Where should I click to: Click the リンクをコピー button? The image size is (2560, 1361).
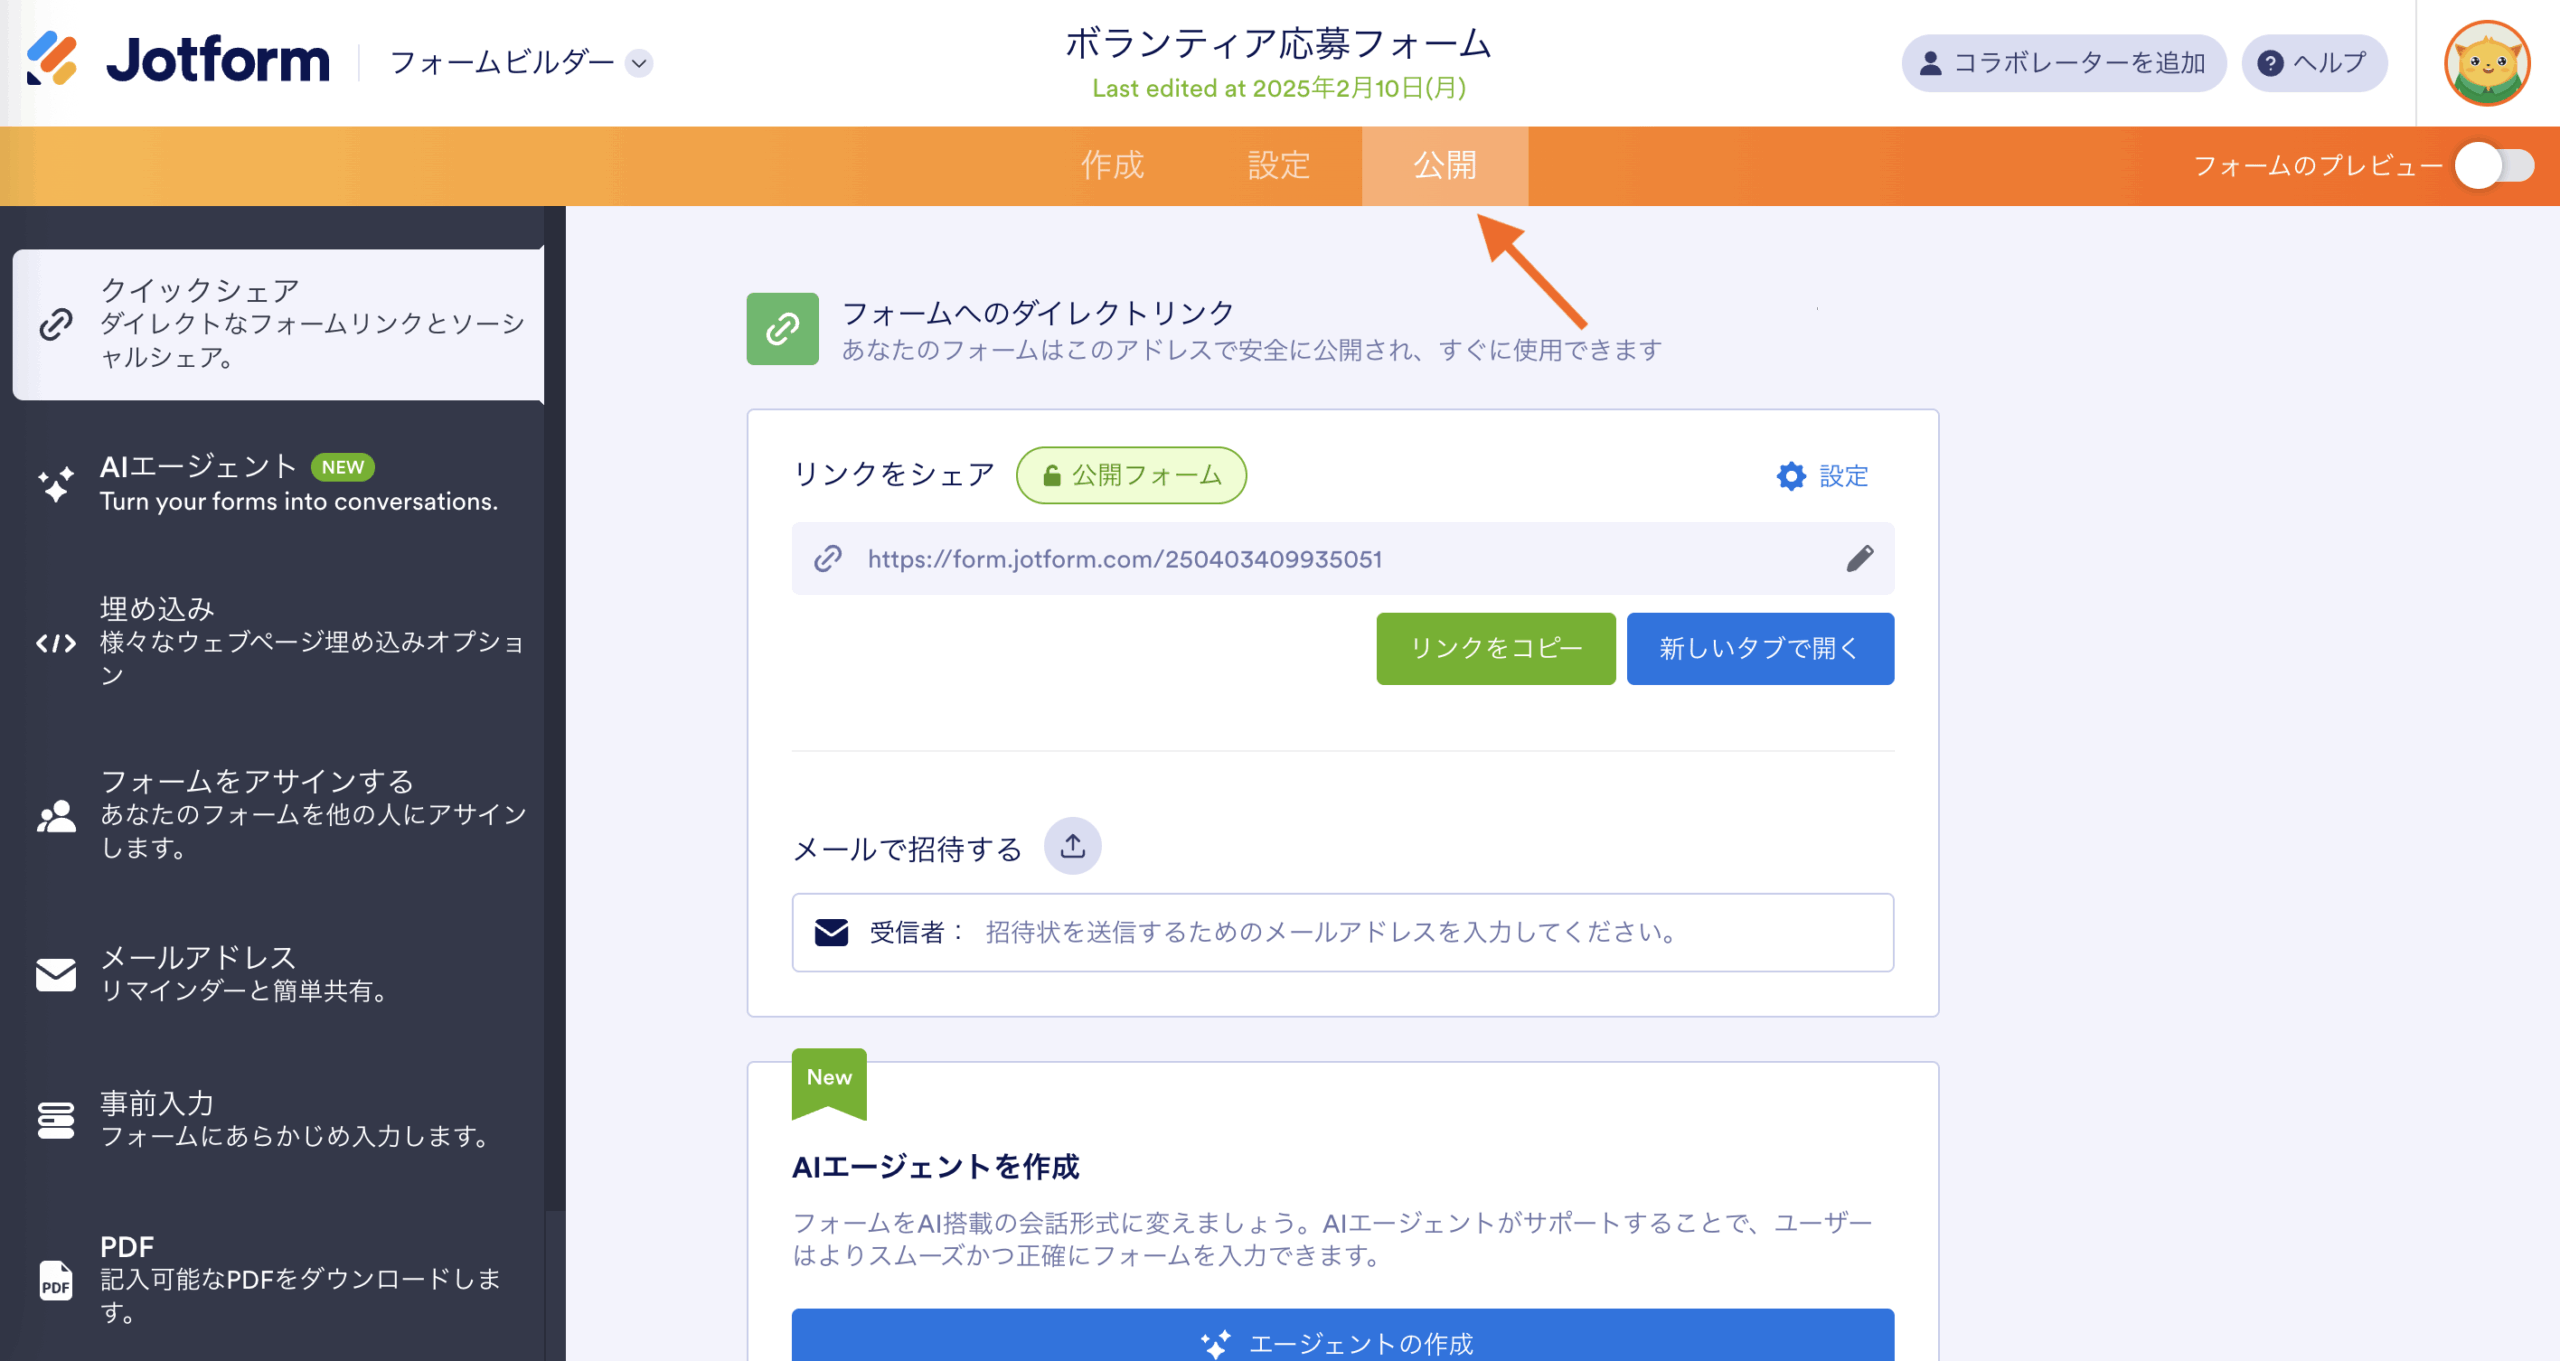point(1495,649)
